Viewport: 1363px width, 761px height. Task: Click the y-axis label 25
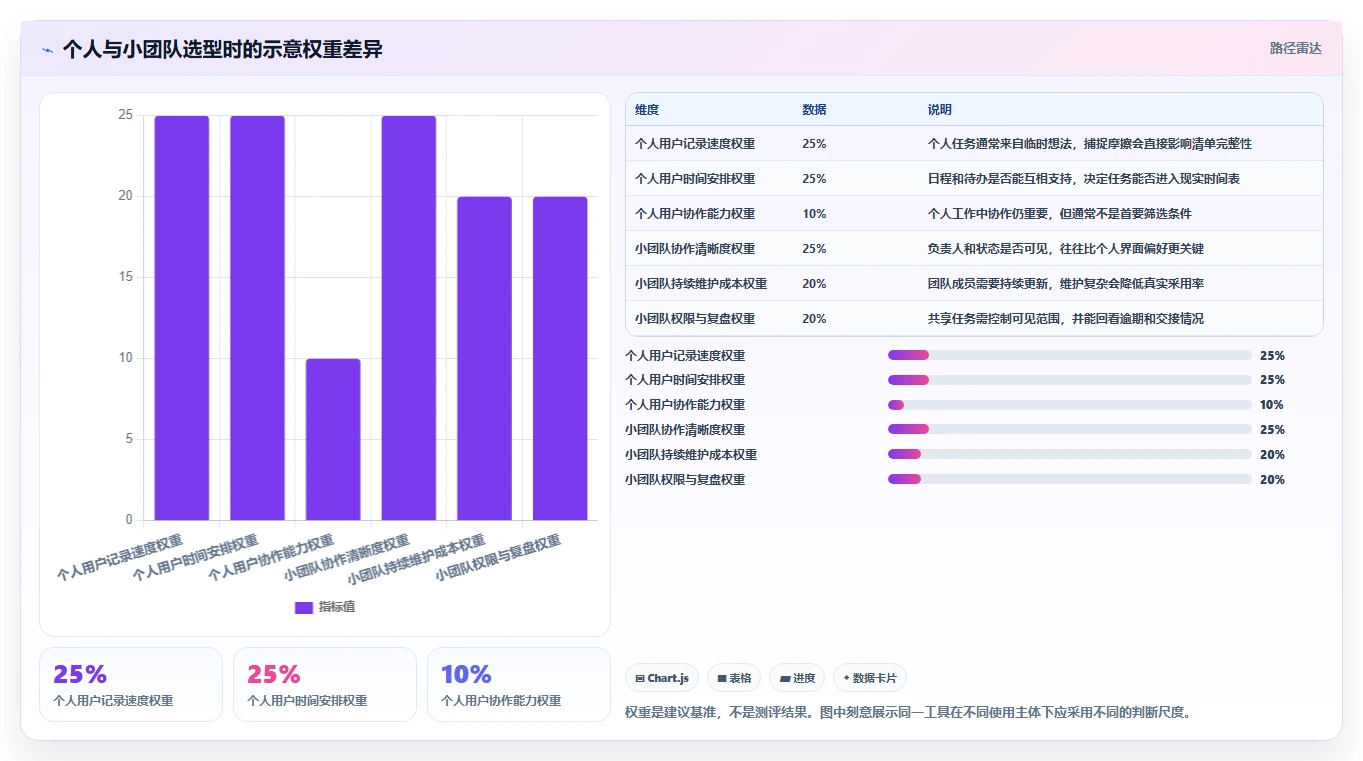click(x=126, y=115)
